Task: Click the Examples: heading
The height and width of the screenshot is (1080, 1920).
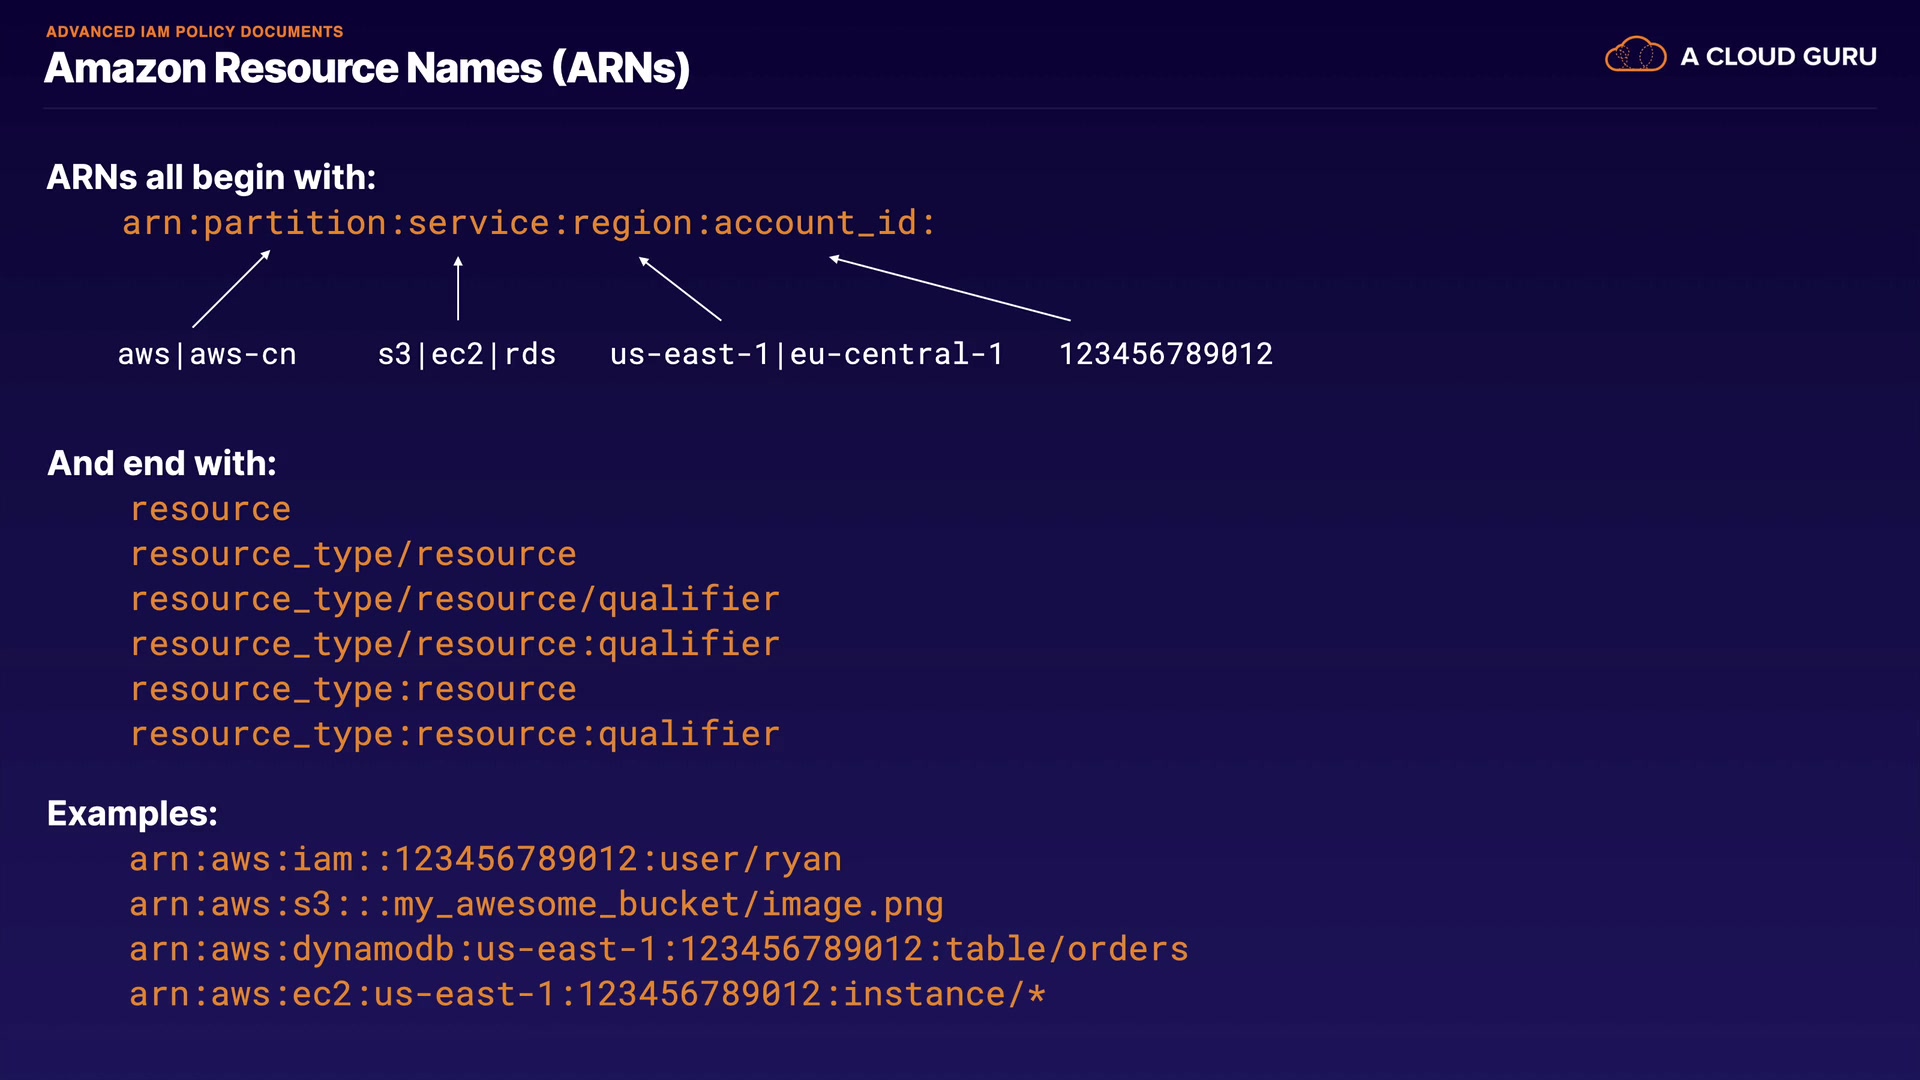Action: pyautogui.click(x=132, y=813)
